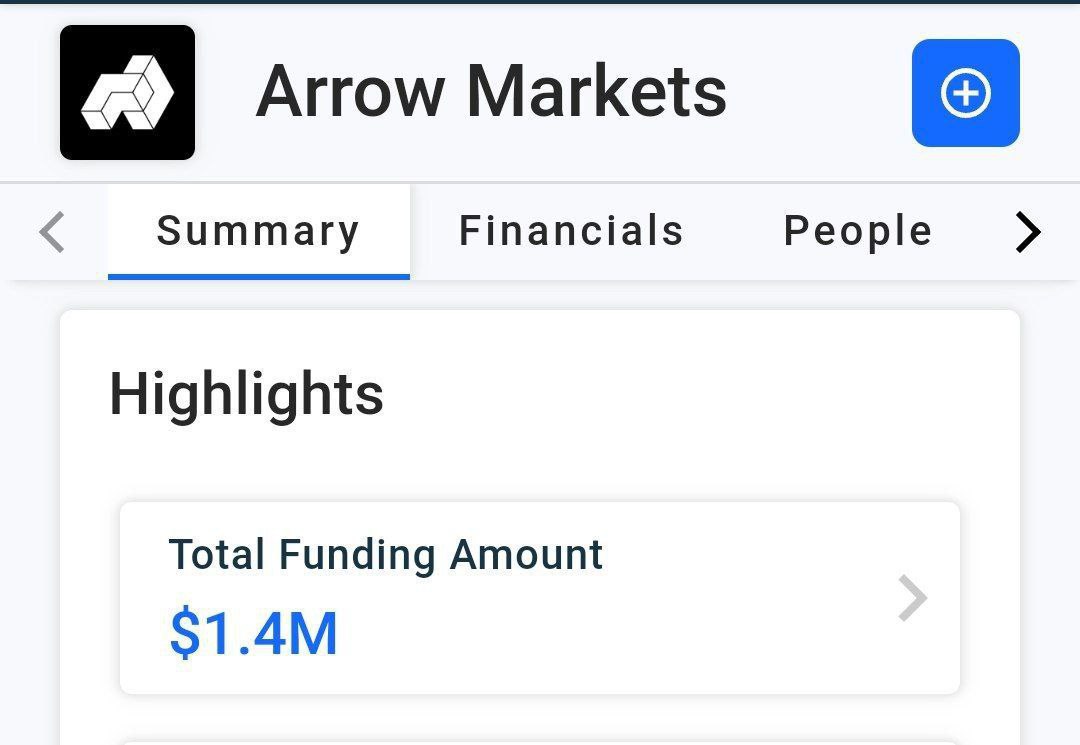Switch to the Financials tab
The width and height of the screenshot is (1080, 745).
point(571,232)
